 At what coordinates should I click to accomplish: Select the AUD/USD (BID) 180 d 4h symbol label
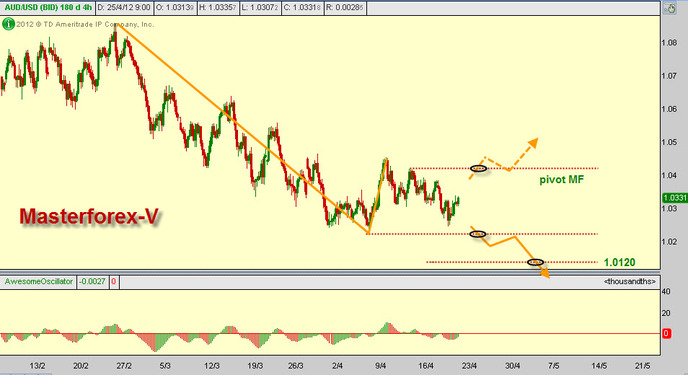click(47, 7)
